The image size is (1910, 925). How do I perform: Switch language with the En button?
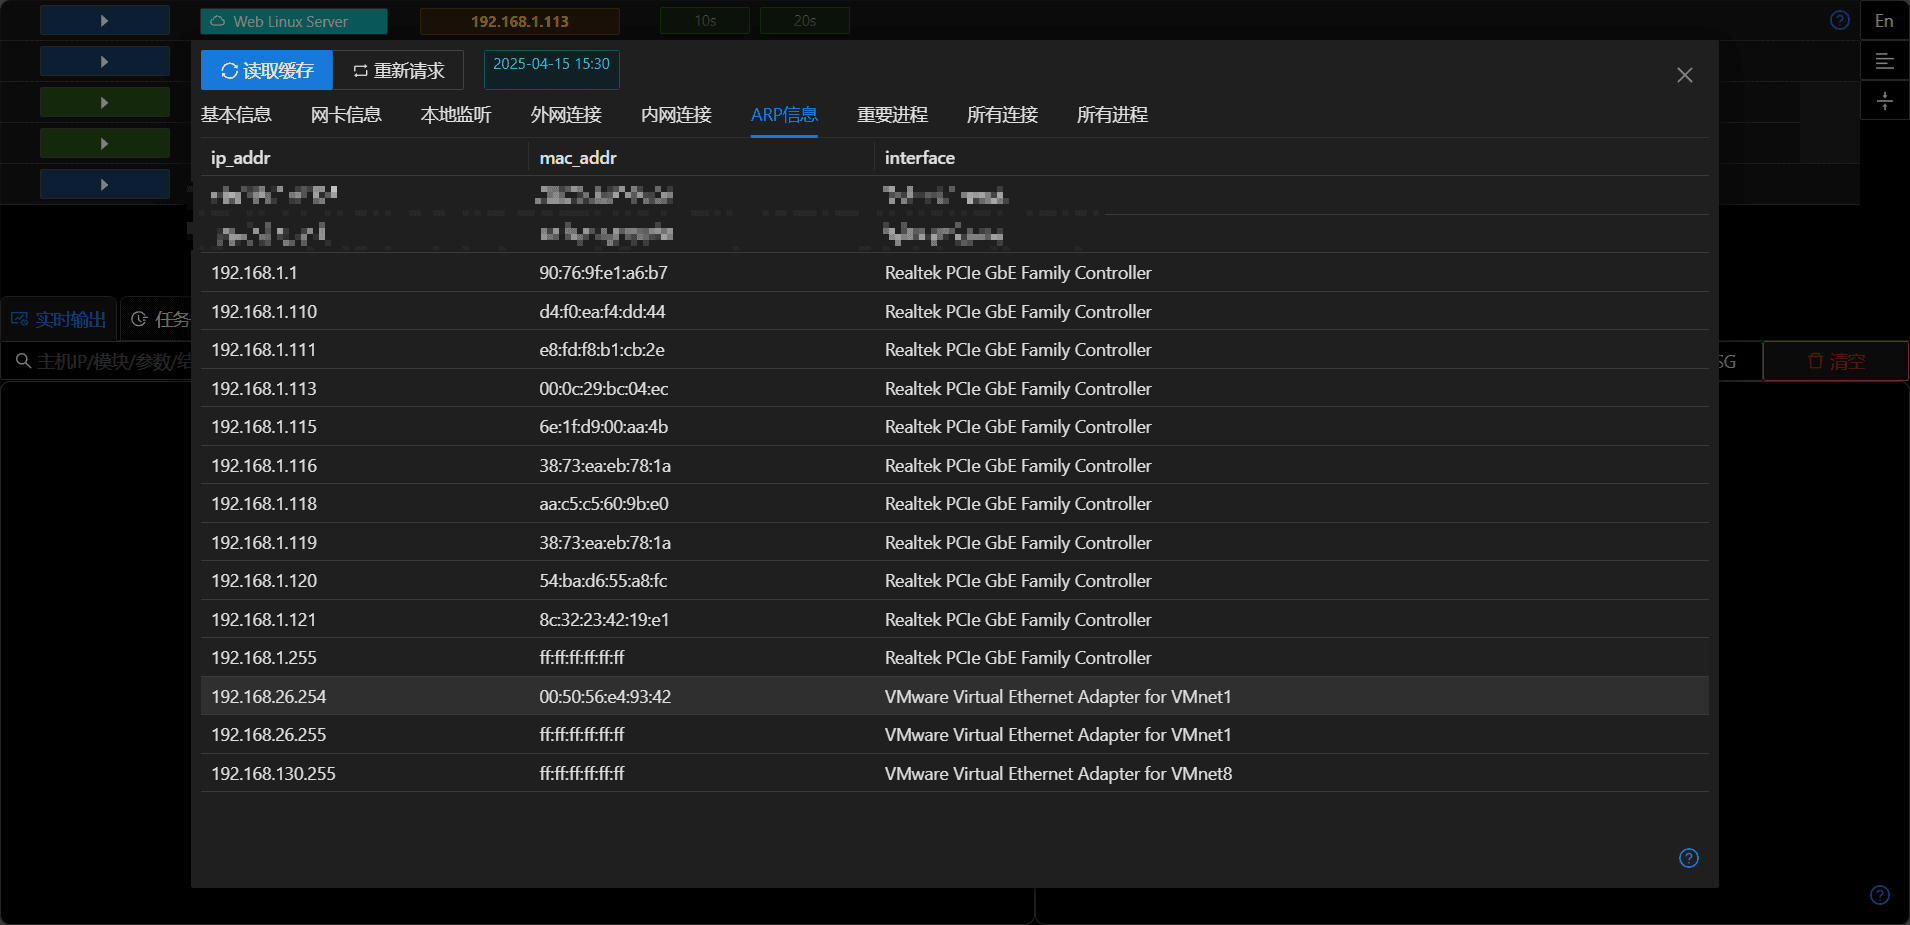(1884, 20)
